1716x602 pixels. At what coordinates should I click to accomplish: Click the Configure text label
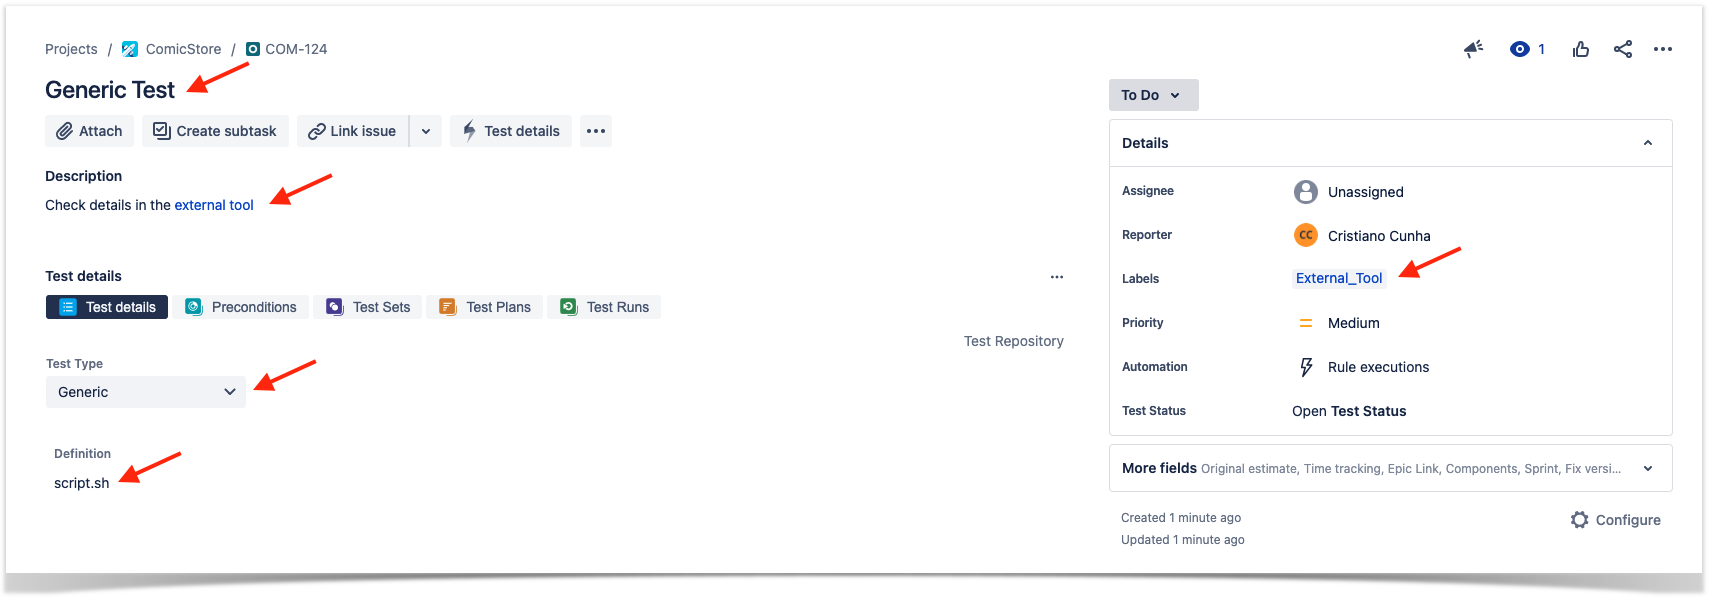click(1628, 520)
